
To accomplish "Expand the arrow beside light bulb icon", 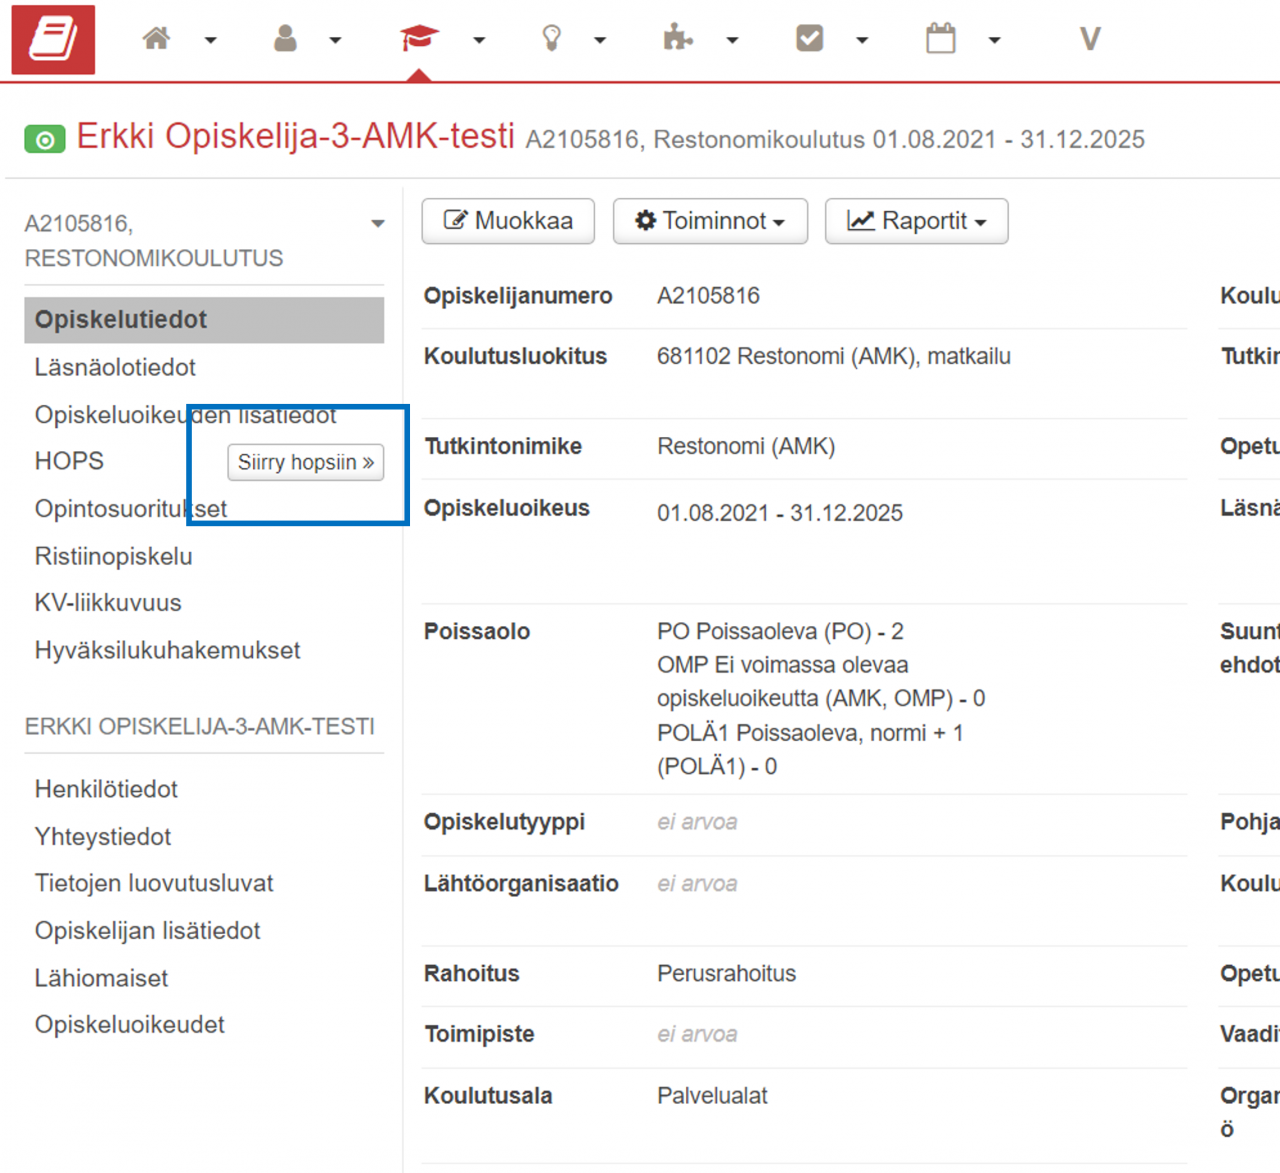I will pos(600,41).
